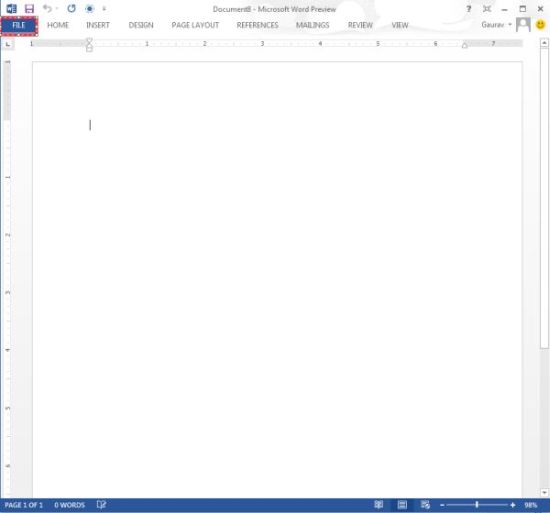Open the PAGE LAYOUT tab
This screenshot has width=550, height=513.
coord(195,25)
